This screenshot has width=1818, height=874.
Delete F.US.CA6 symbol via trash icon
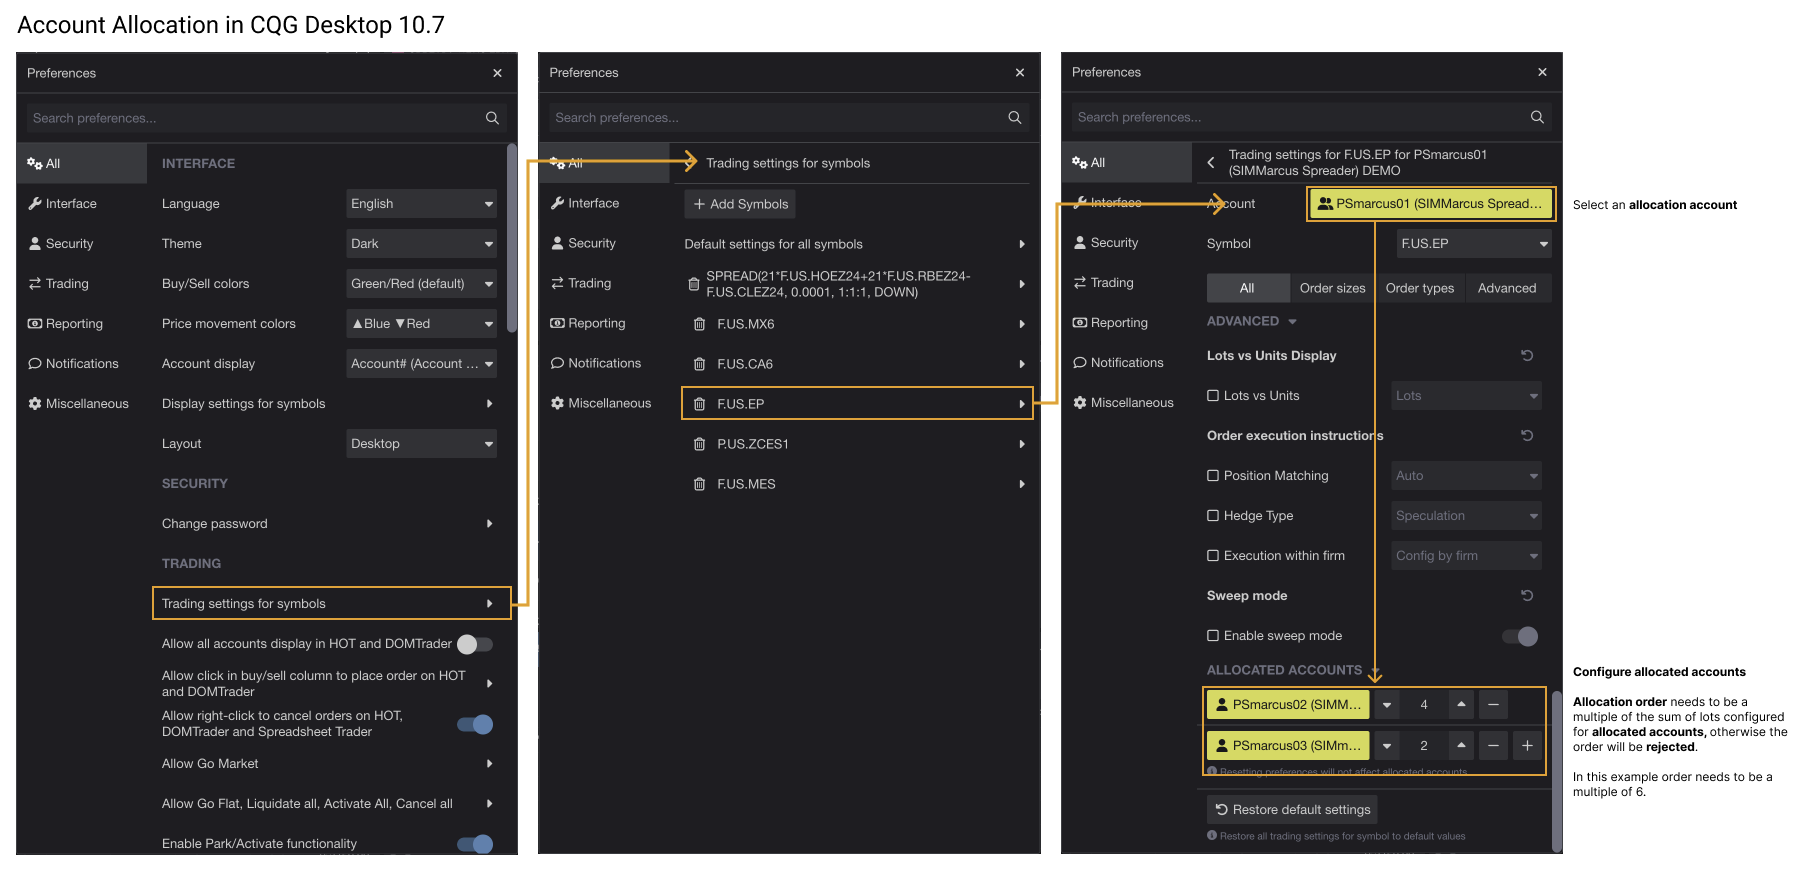coord(699,364)
